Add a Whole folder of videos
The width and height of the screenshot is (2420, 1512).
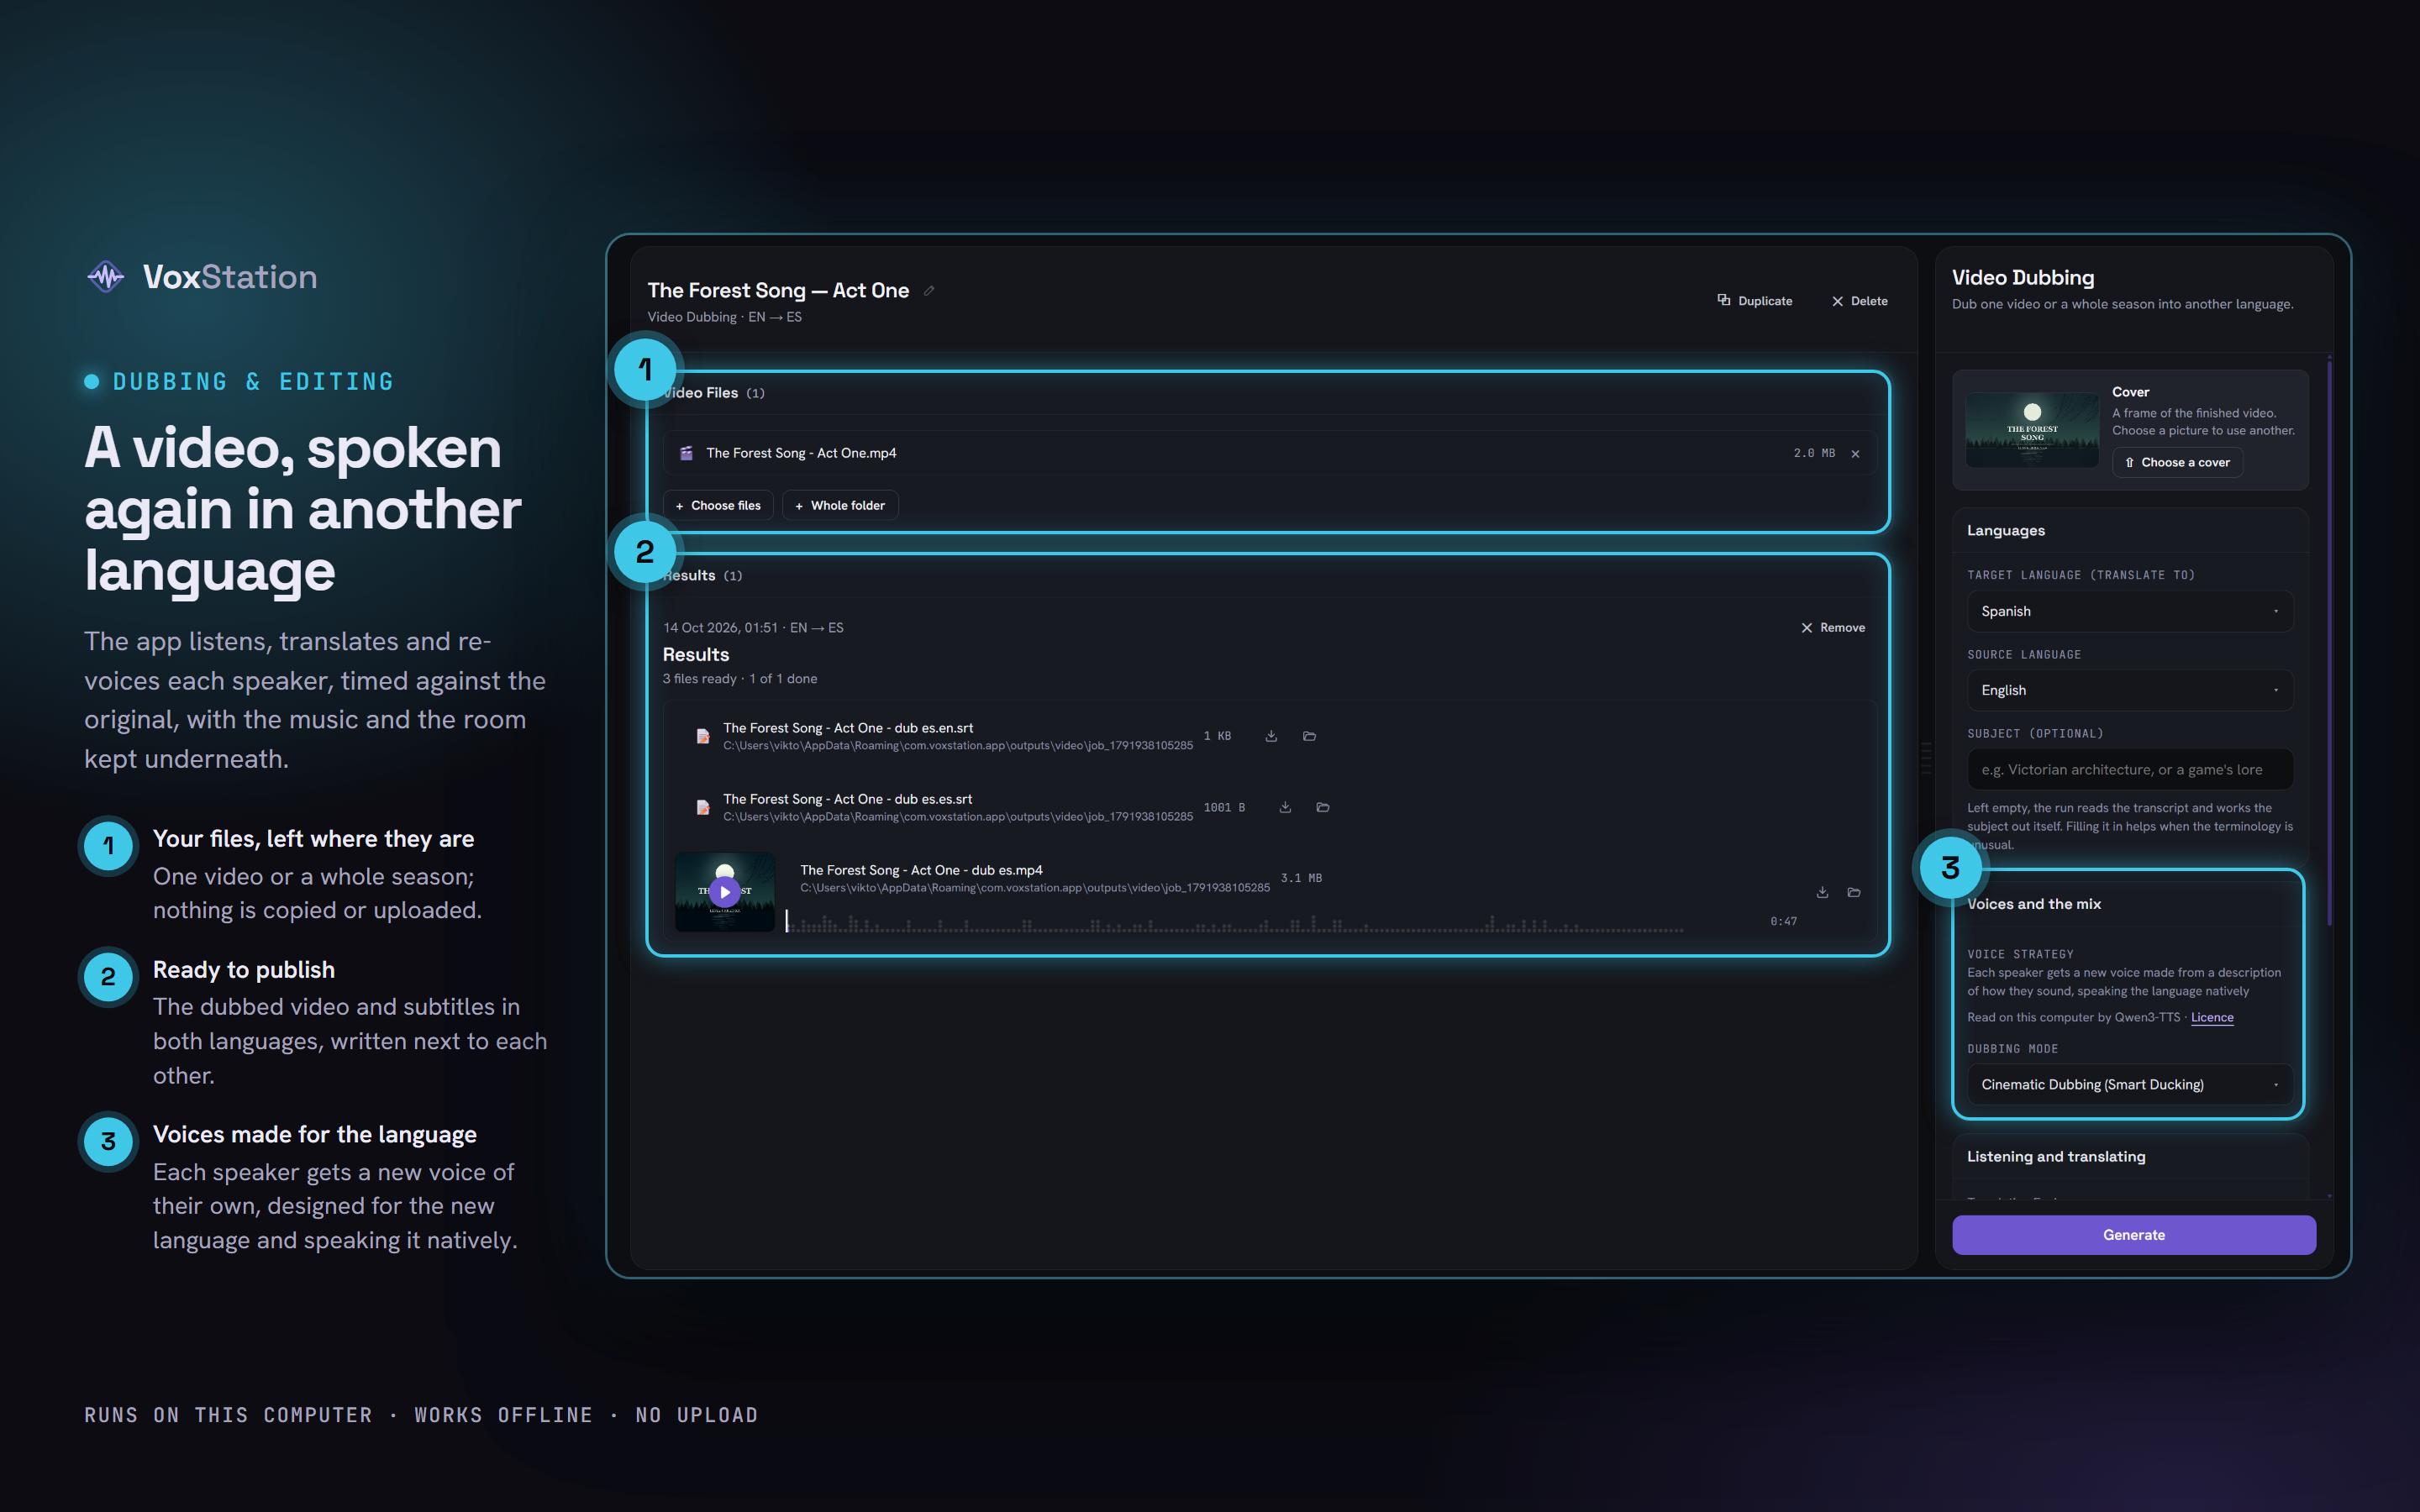(840, 505)
